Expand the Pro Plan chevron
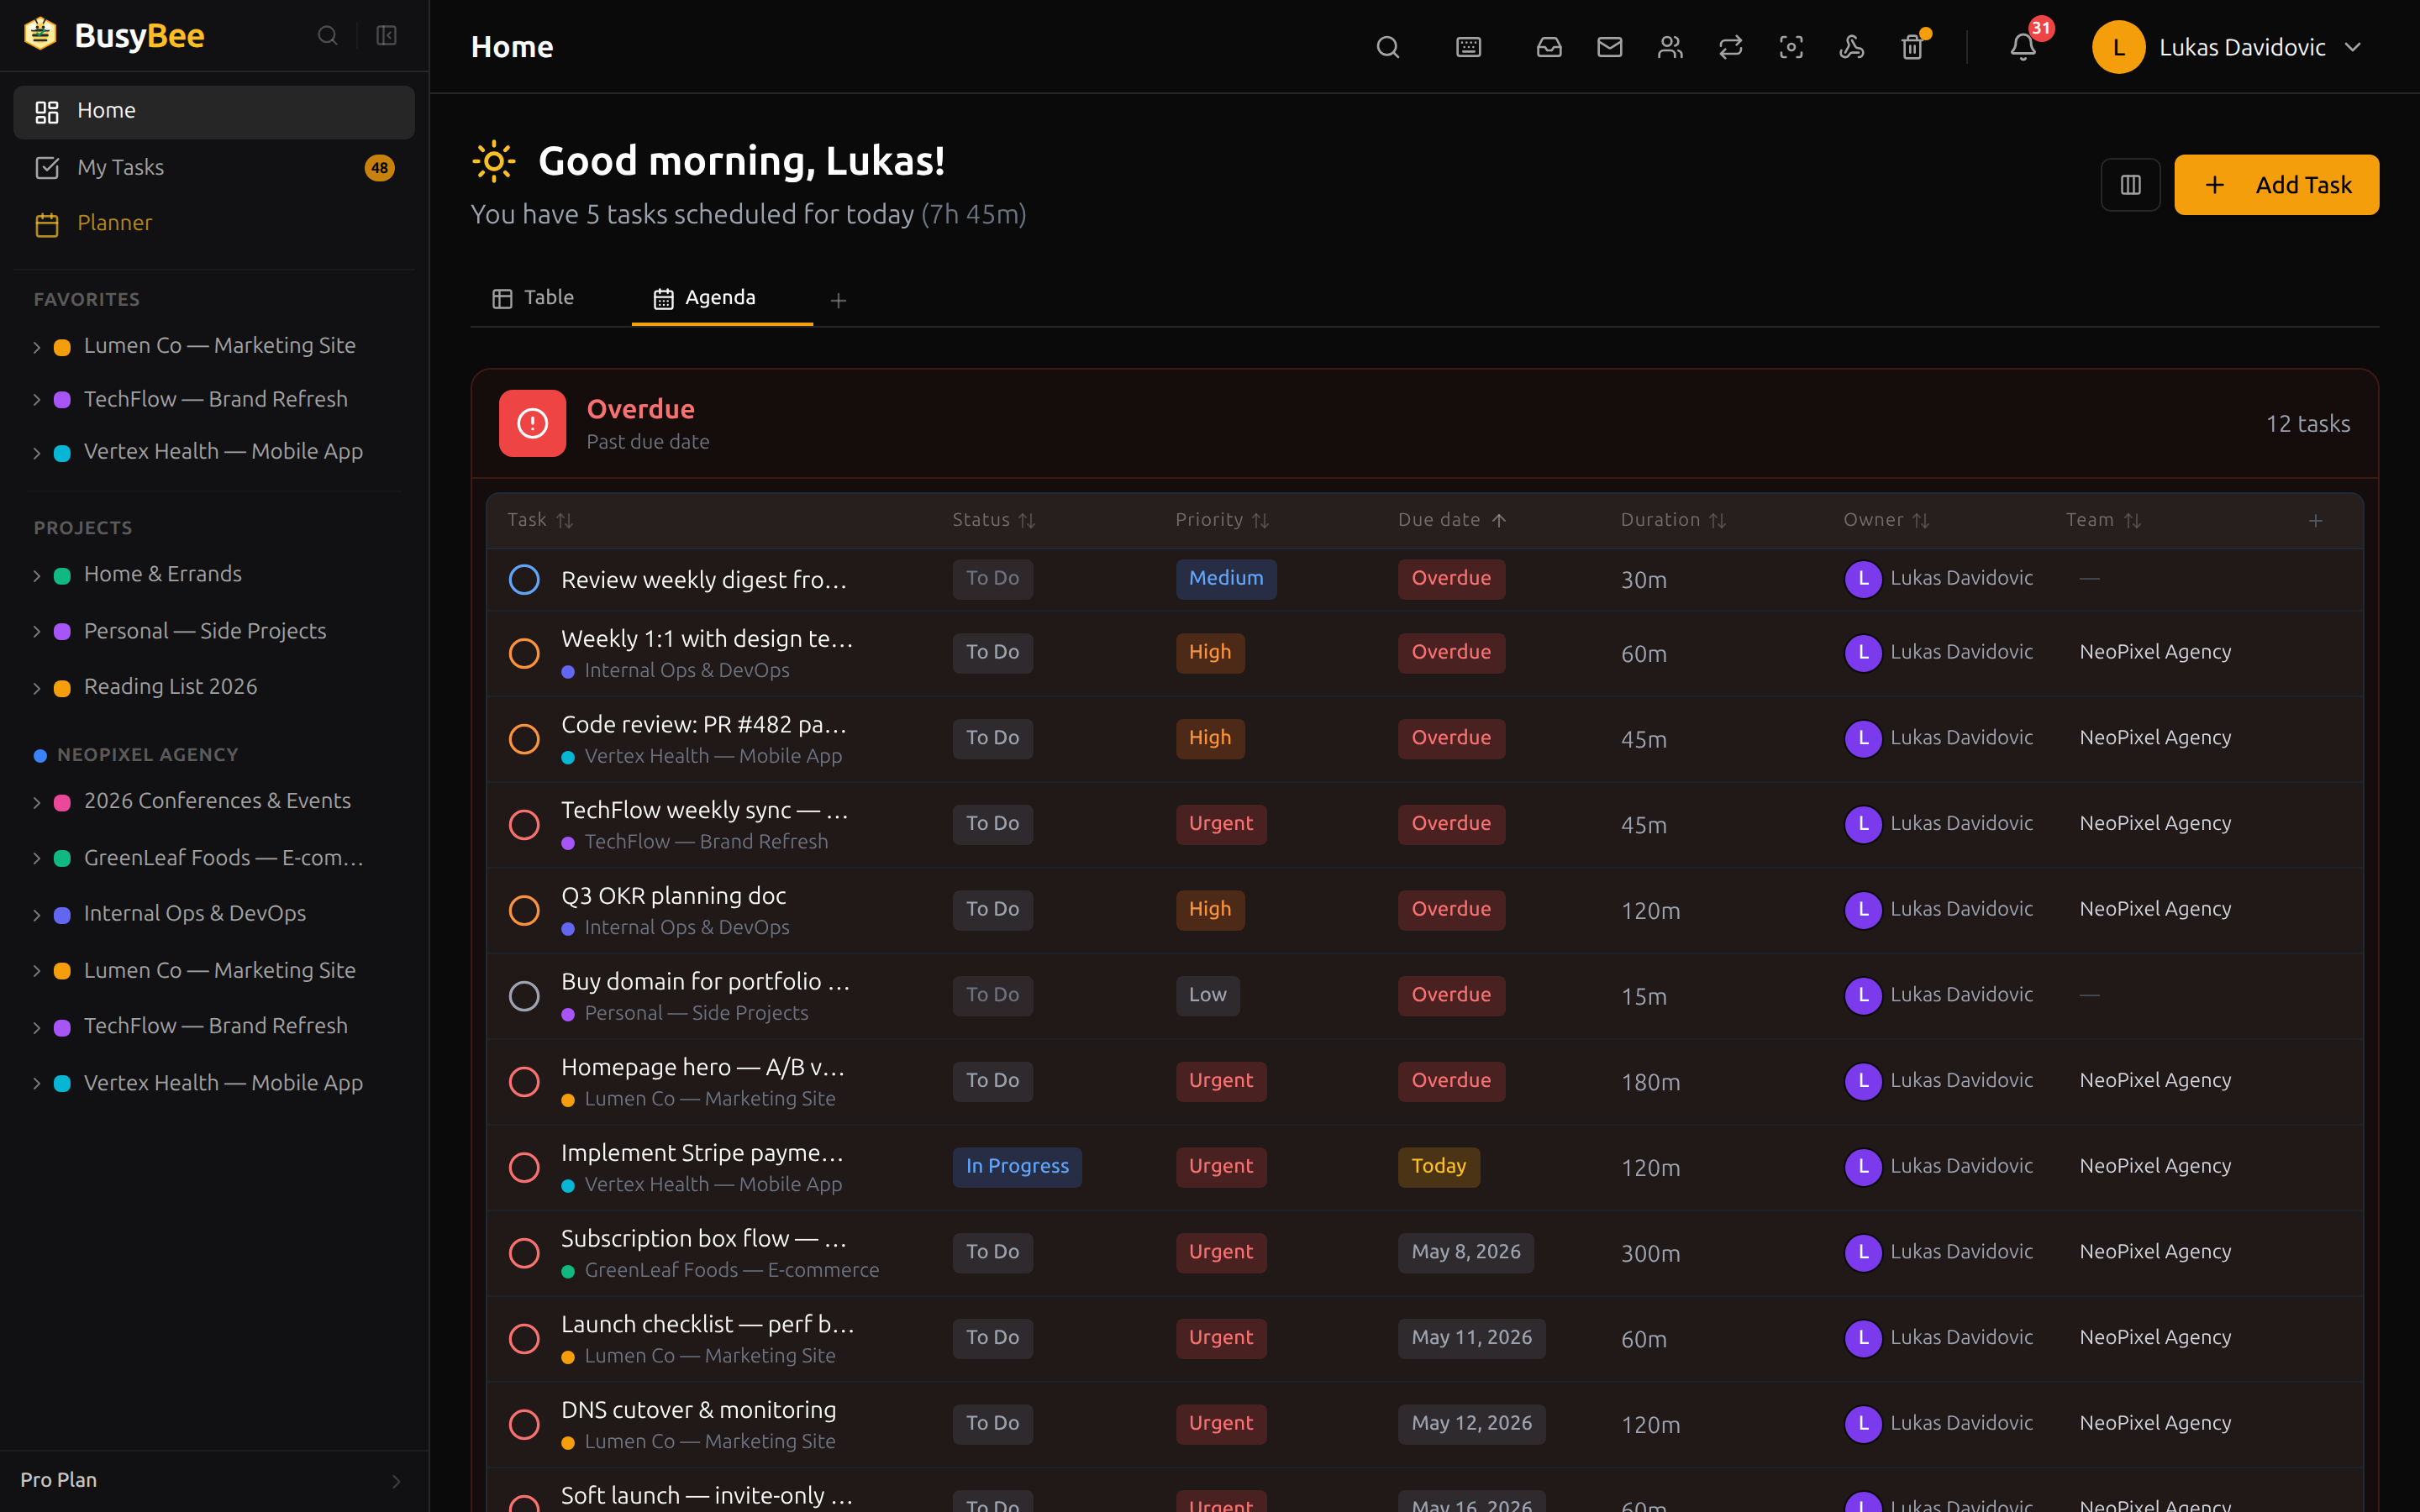Image resolution: width=2420 pixels, height=1512 pixels. pyautogui.click(x=396, y=1481)
